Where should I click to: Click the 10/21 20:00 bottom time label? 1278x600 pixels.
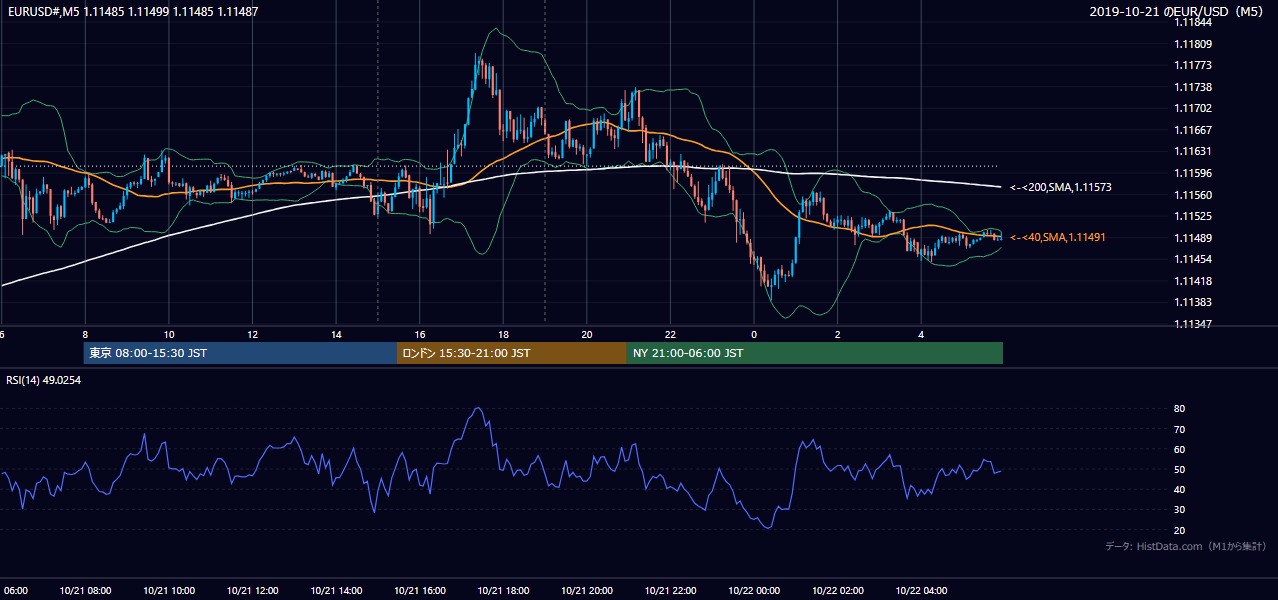587,591
